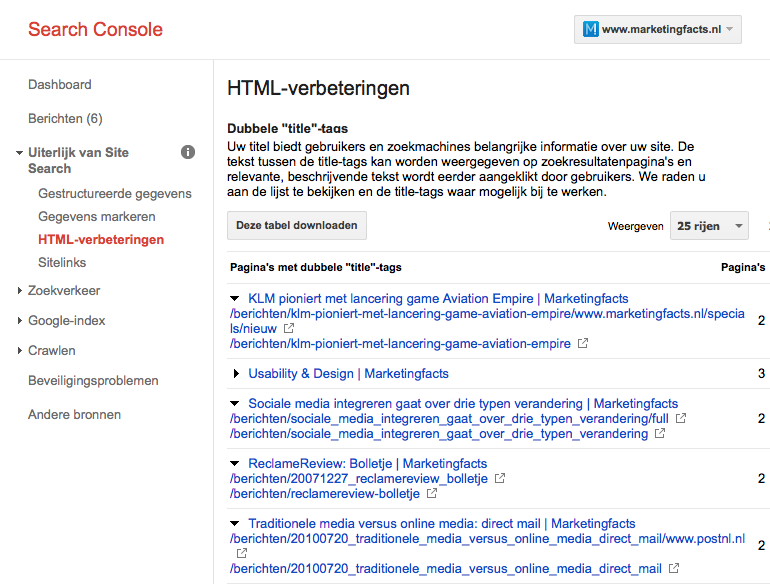Image resolution: width=770 pixels, height=584 pixels.
Task: Open Berichten (6) in the sidebar
Action: click(x=65, y=119)
